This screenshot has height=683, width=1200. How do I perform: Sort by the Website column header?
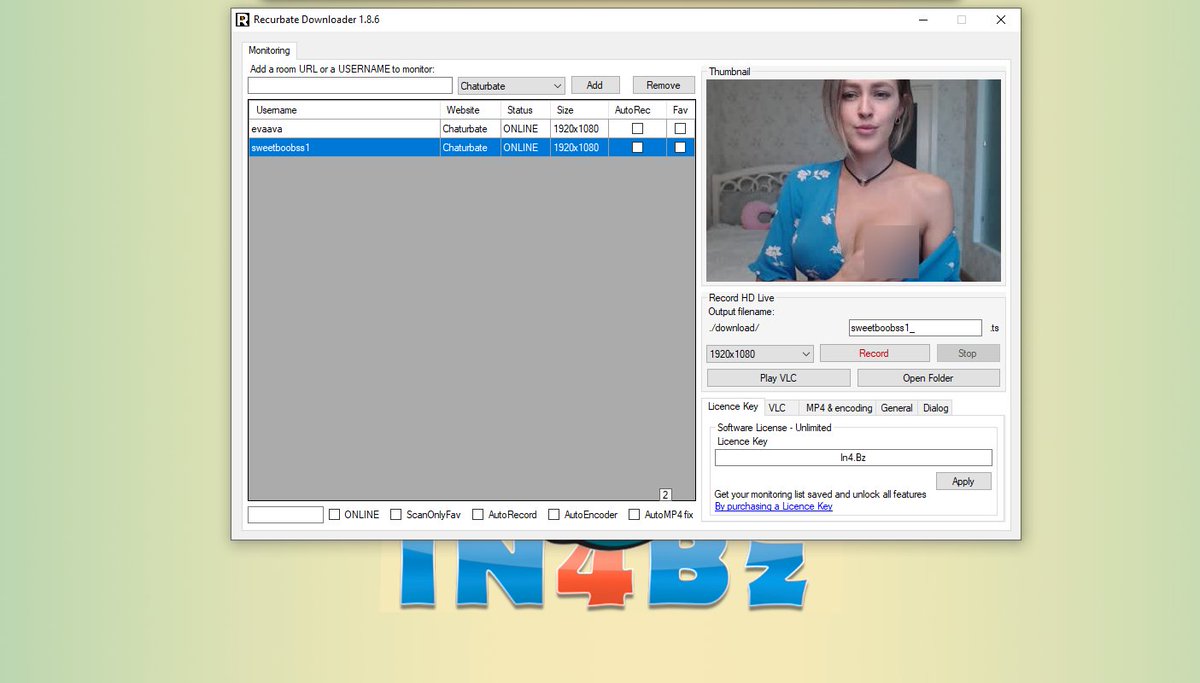(470, 110)
